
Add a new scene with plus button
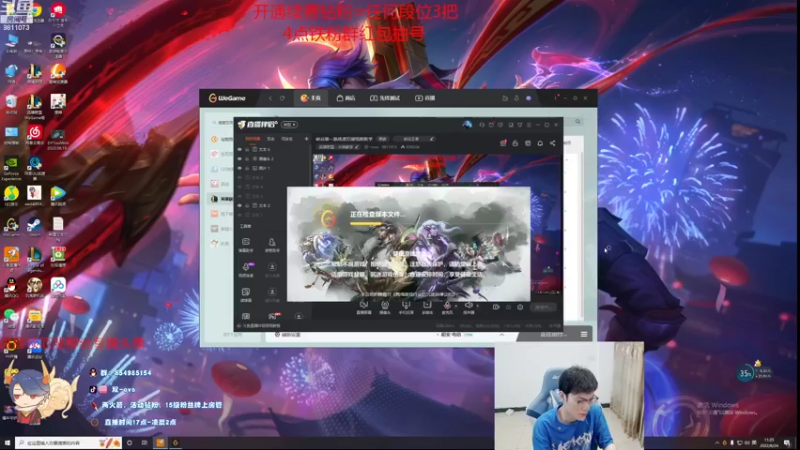(x=307, y=139)
